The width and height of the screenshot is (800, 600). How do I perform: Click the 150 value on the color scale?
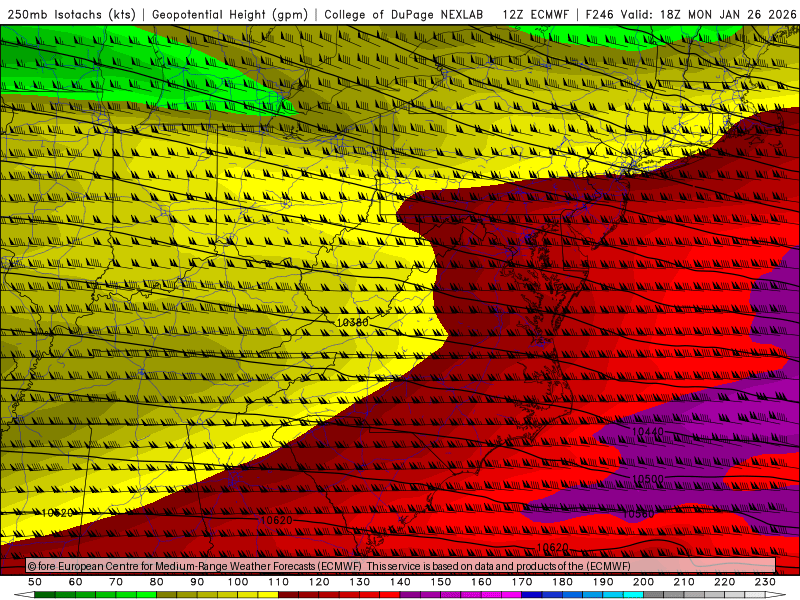pyautogui.click(x=440, y=582)
